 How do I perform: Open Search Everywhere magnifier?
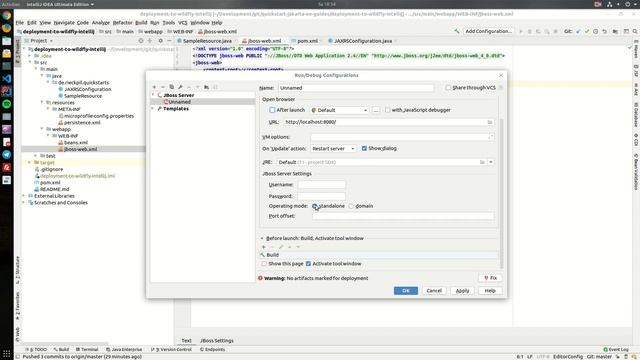[x=635, y=31]
